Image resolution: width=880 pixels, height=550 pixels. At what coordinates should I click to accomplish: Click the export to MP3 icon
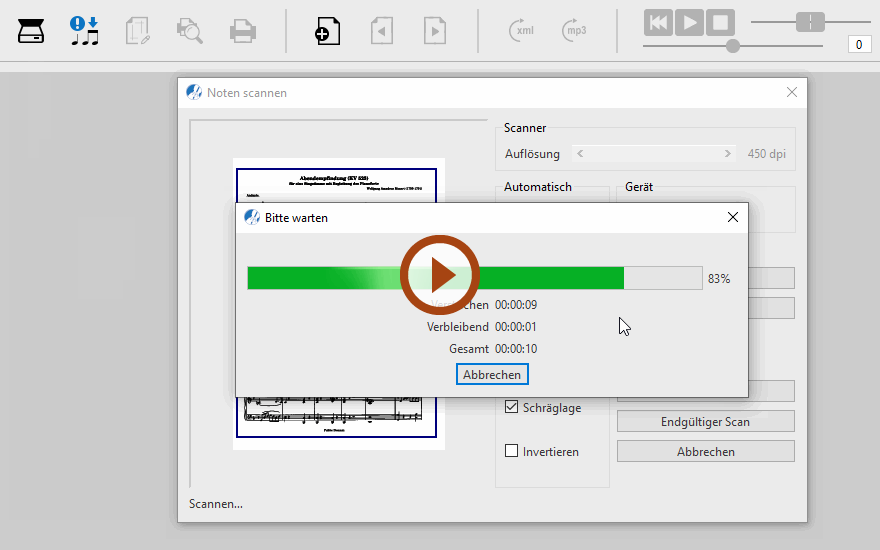pos(574,31)
